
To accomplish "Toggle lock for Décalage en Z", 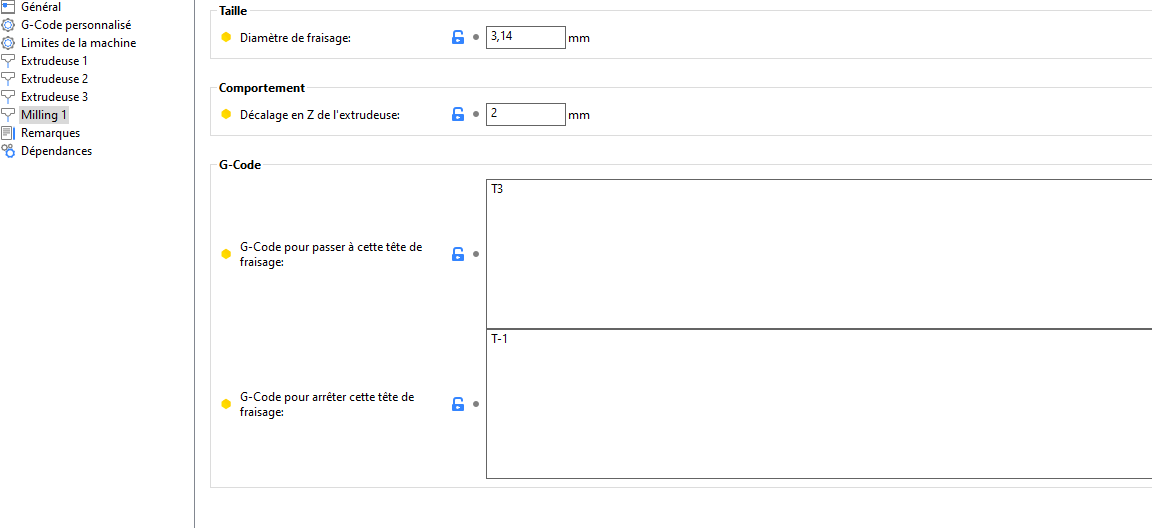I will click(x=458, y=114).
